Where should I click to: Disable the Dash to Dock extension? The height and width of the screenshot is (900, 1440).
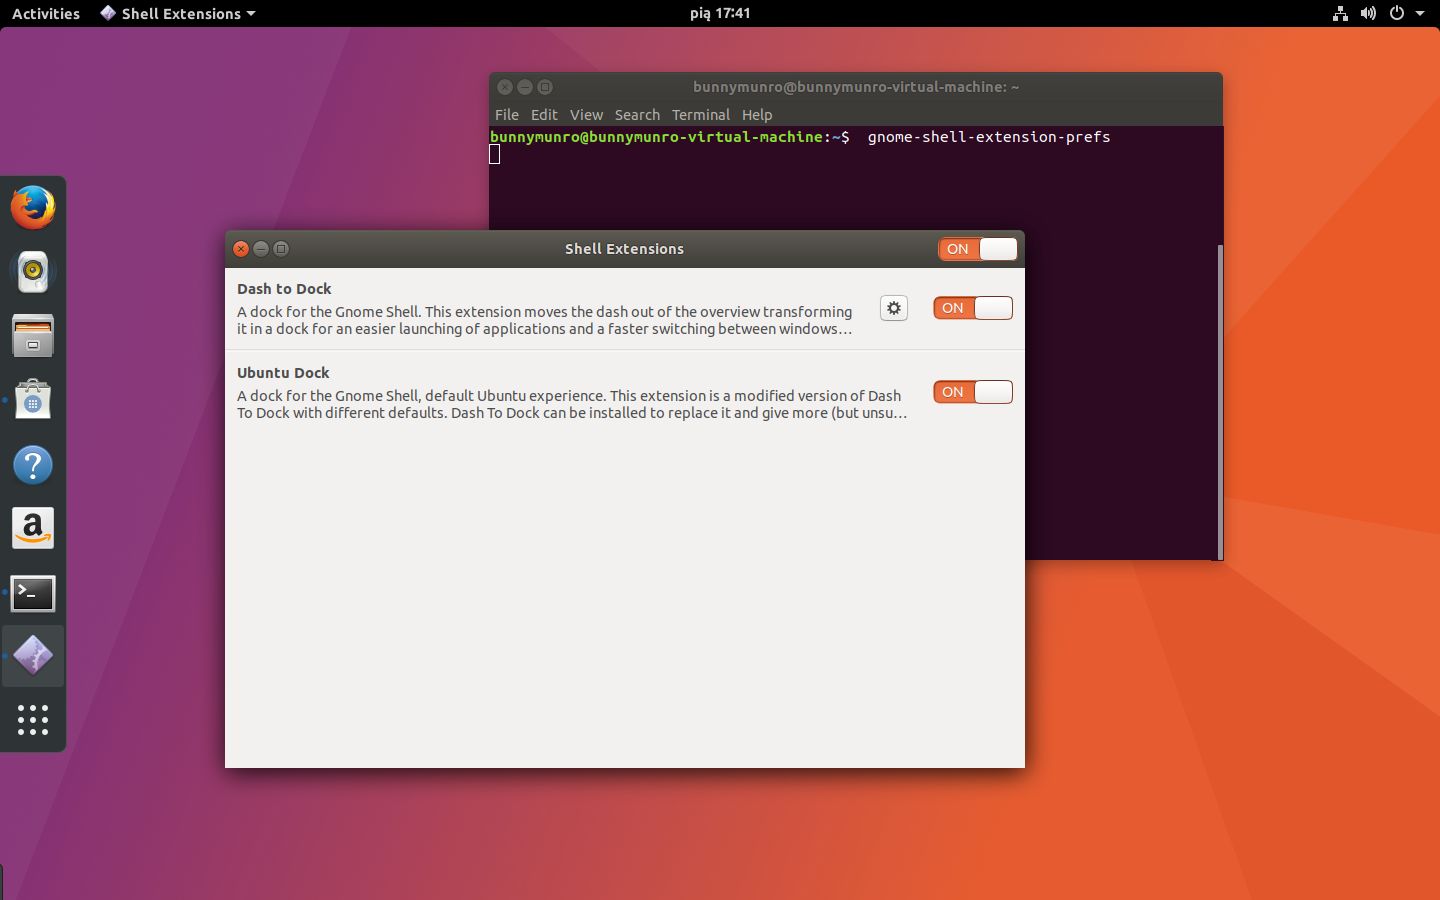tap(973, 308)
